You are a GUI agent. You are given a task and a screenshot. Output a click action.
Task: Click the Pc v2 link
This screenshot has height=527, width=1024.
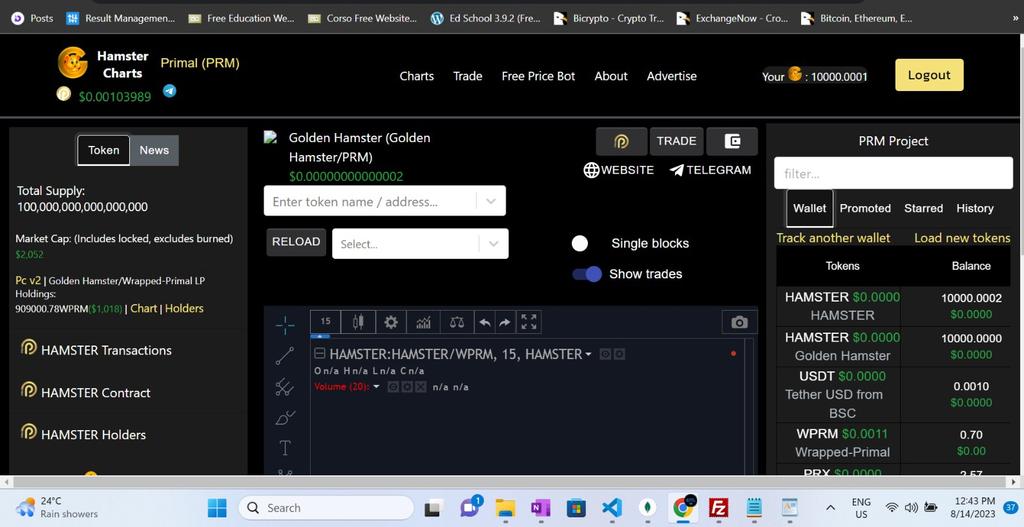tap(28, 280)
